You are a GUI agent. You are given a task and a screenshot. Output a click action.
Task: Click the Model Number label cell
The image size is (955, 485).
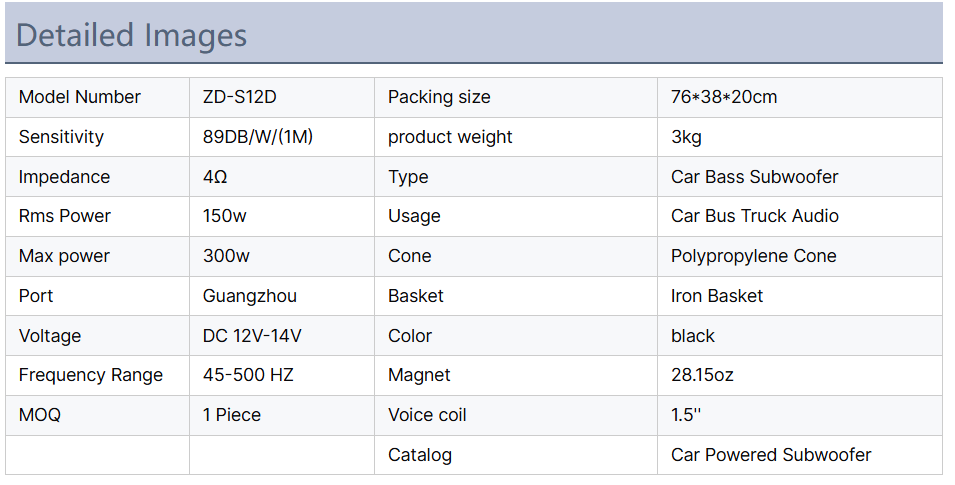pyautogui.click(x=80, y=97)
